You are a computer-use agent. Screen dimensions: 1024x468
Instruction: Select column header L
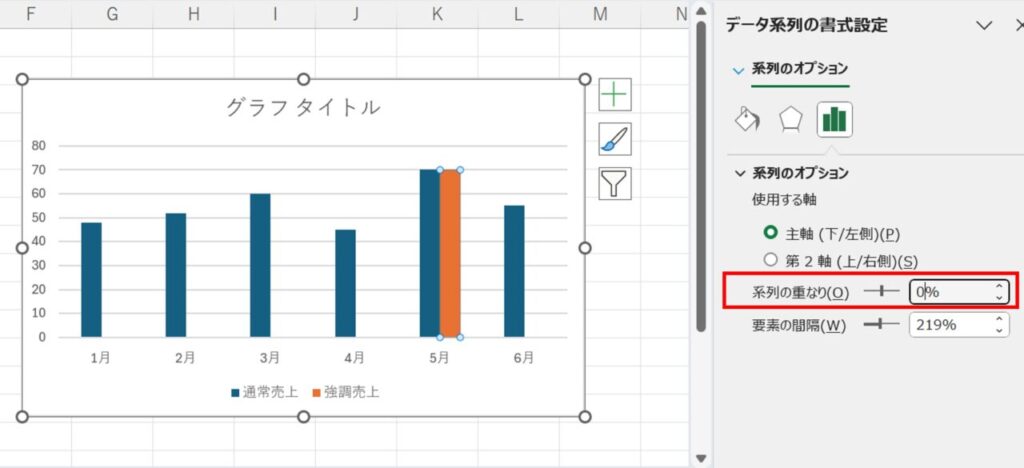tap(519, 14)
